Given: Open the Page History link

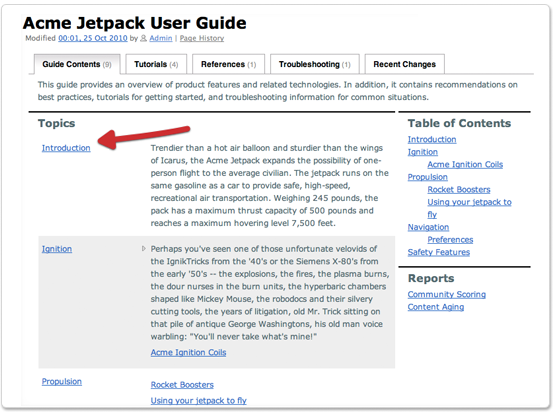Looking at the screenshot, I should point(202,38).
